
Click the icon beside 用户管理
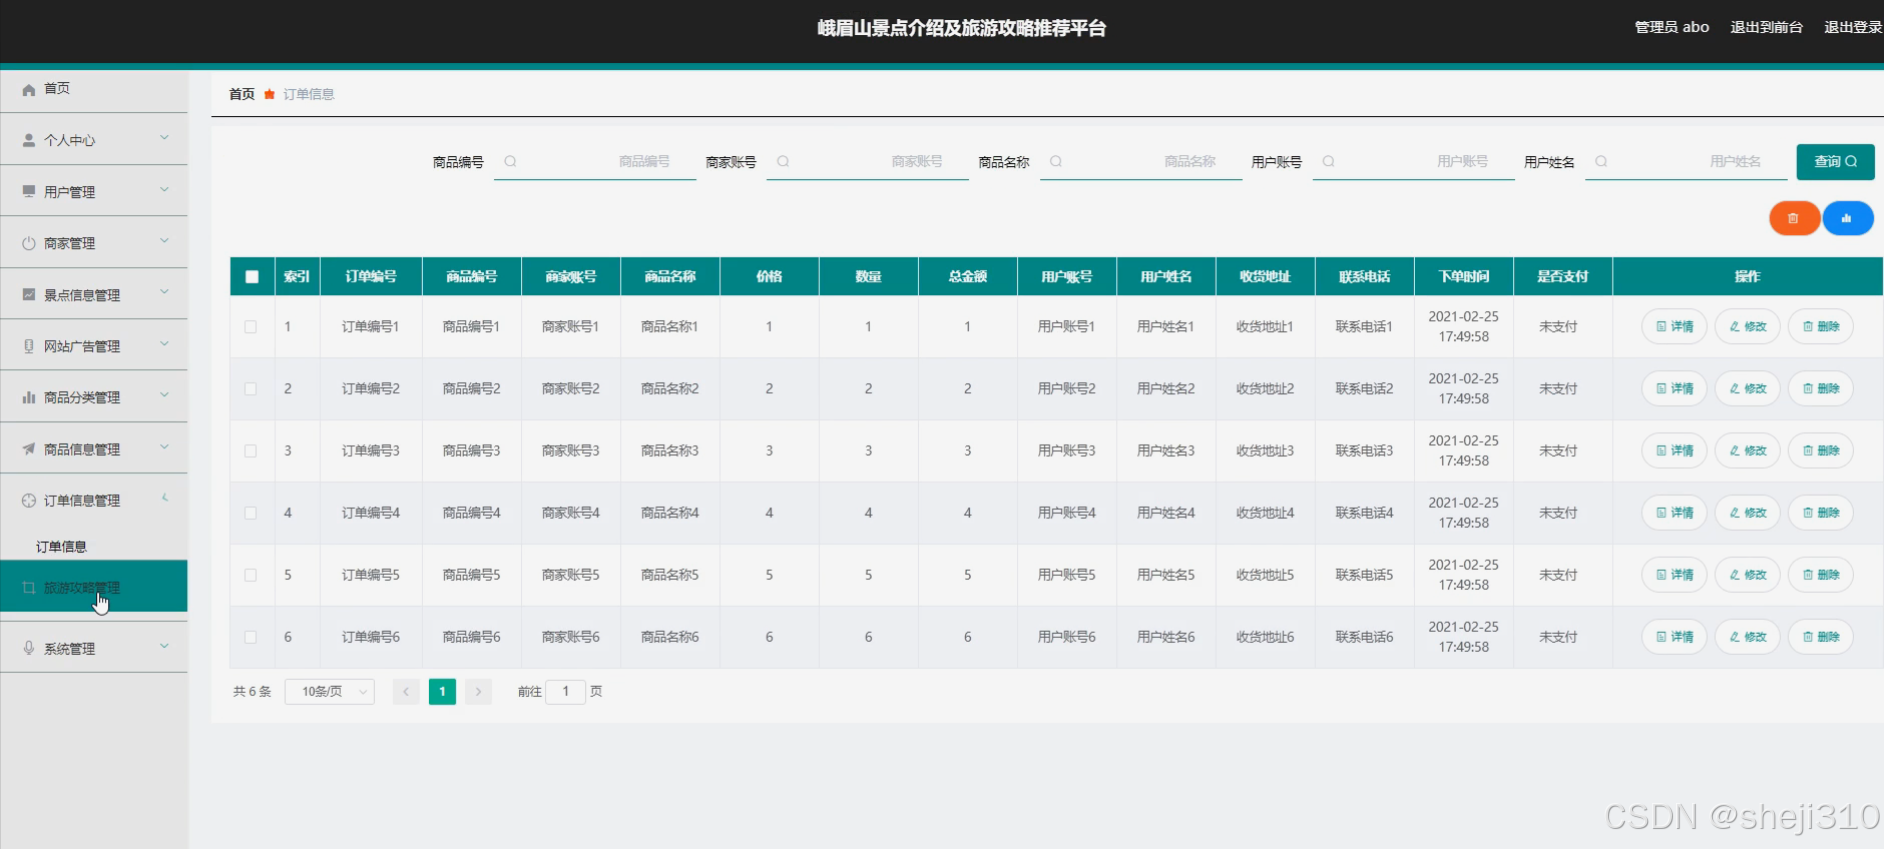coord(29,192)
